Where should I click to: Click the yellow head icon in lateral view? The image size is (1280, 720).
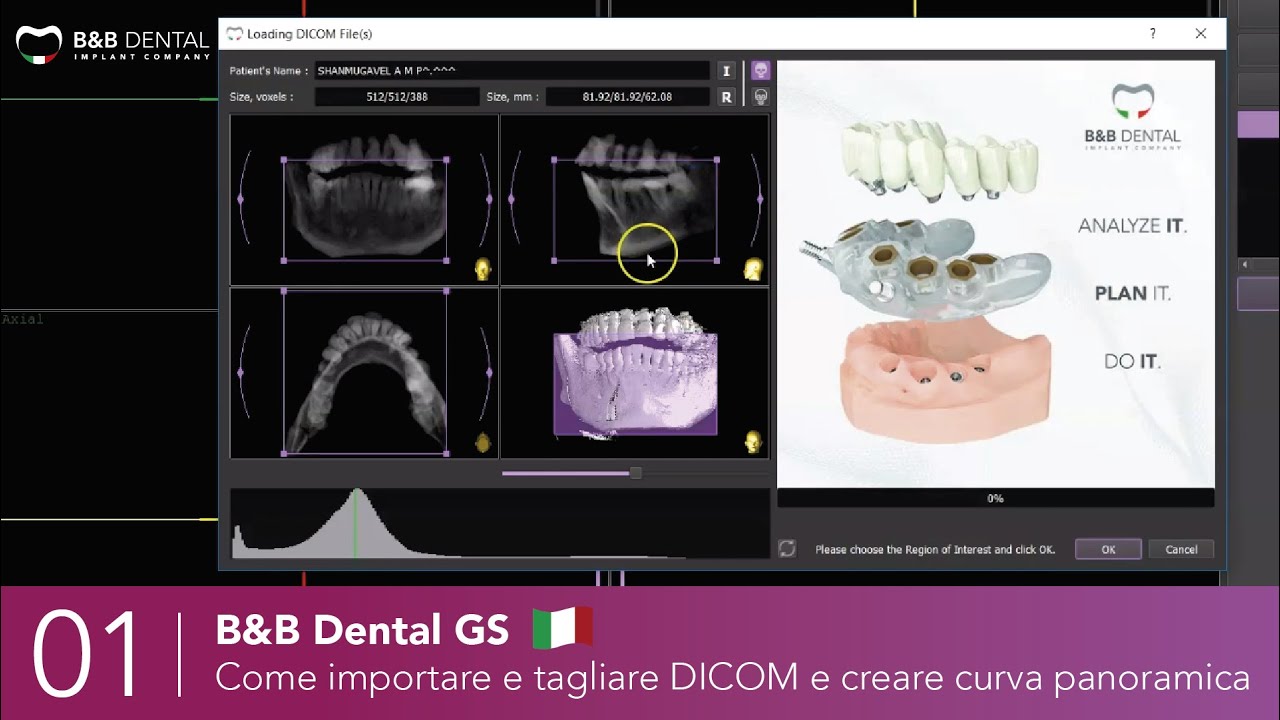tap(753, 269)
